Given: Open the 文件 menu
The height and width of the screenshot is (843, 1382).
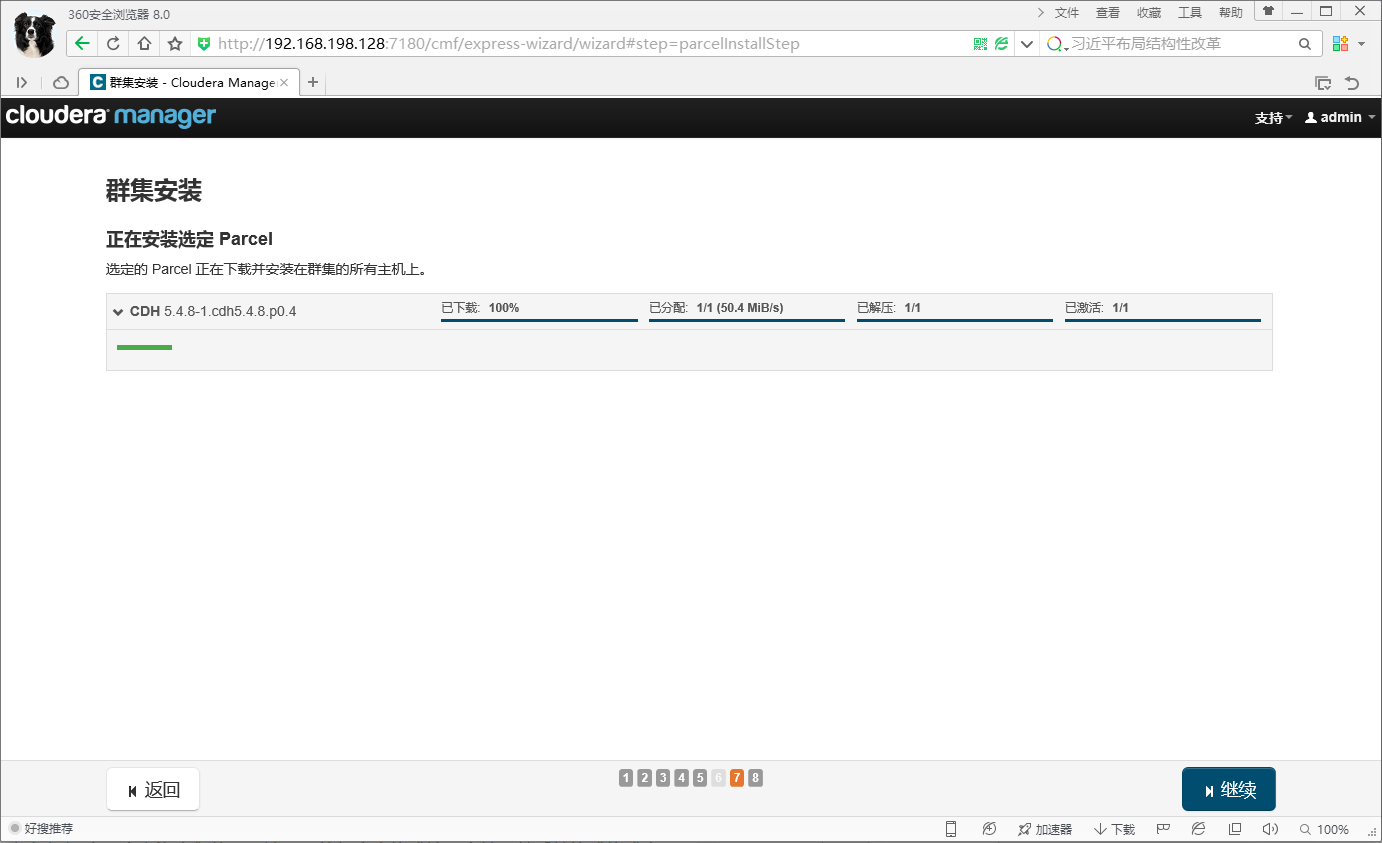Looking at the screenshot, I should (x=1067, y=13).
